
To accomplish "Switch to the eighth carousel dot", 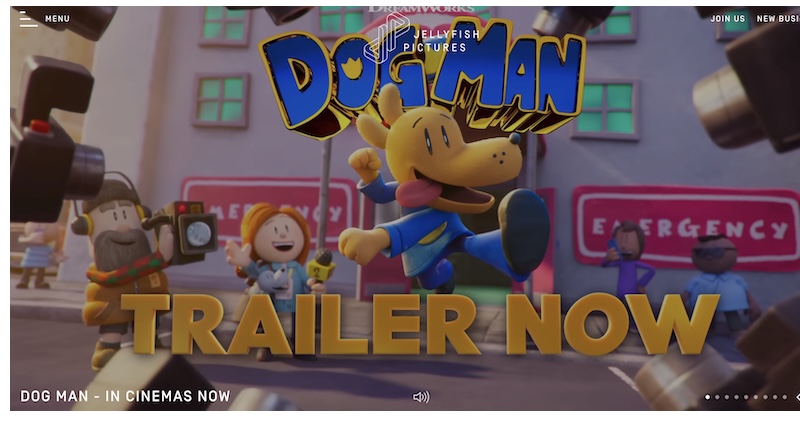I will [x=775, y=397].
